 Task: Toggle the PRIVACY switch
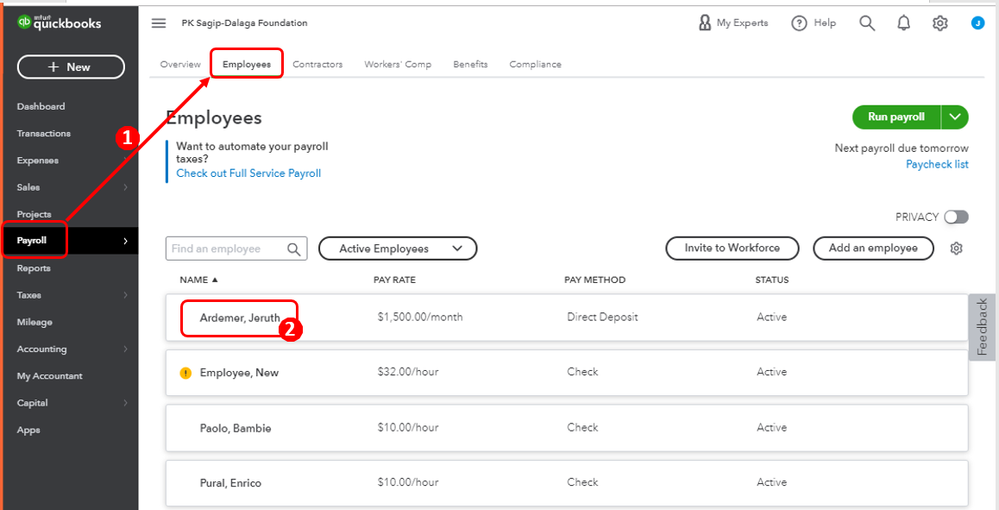click(956, 217)
